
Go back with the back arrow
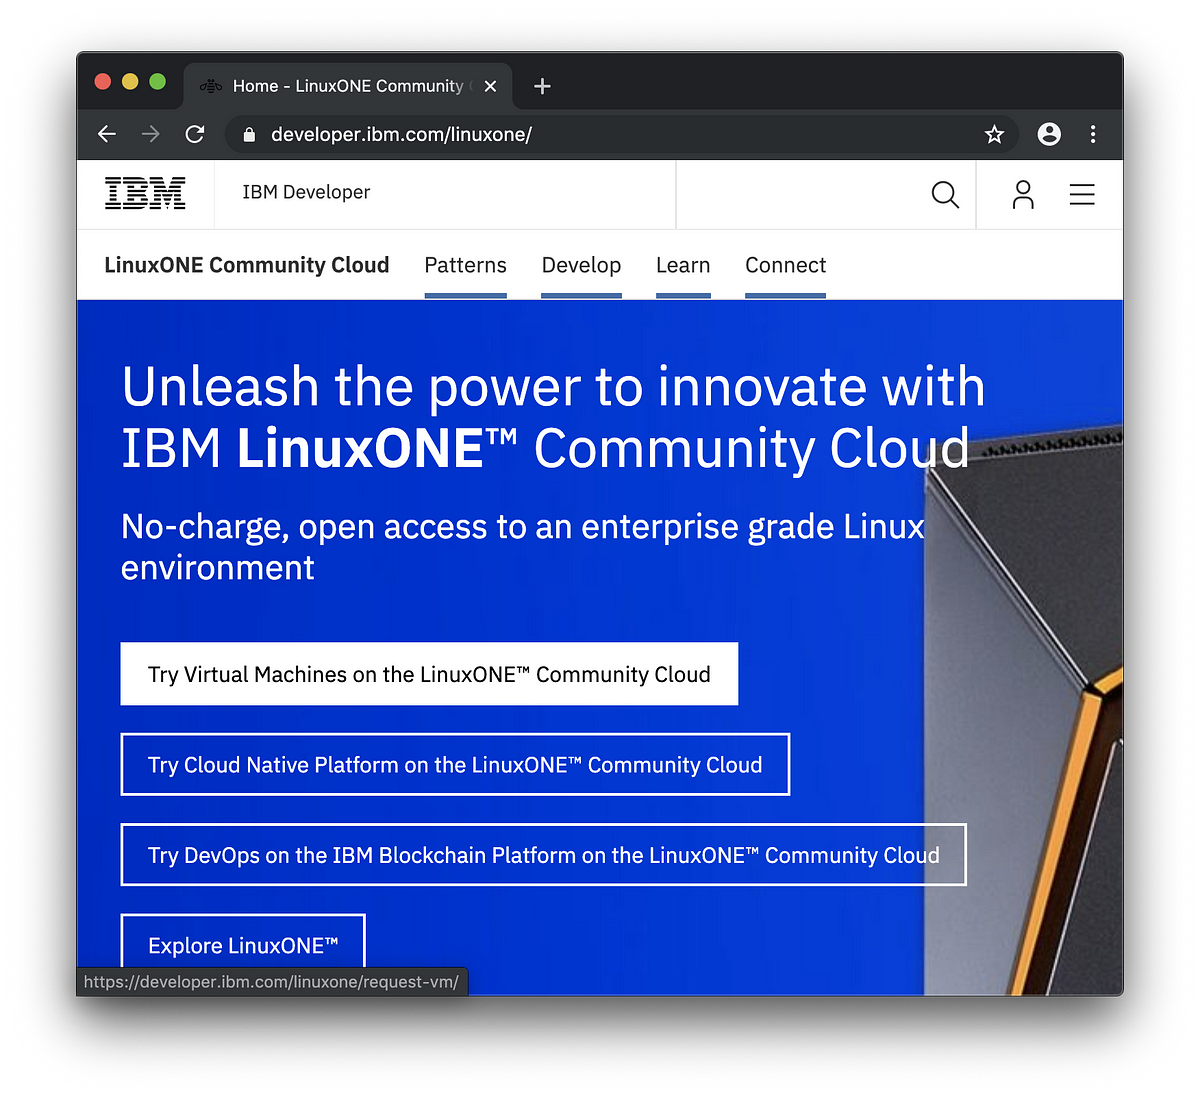[107, 134]
